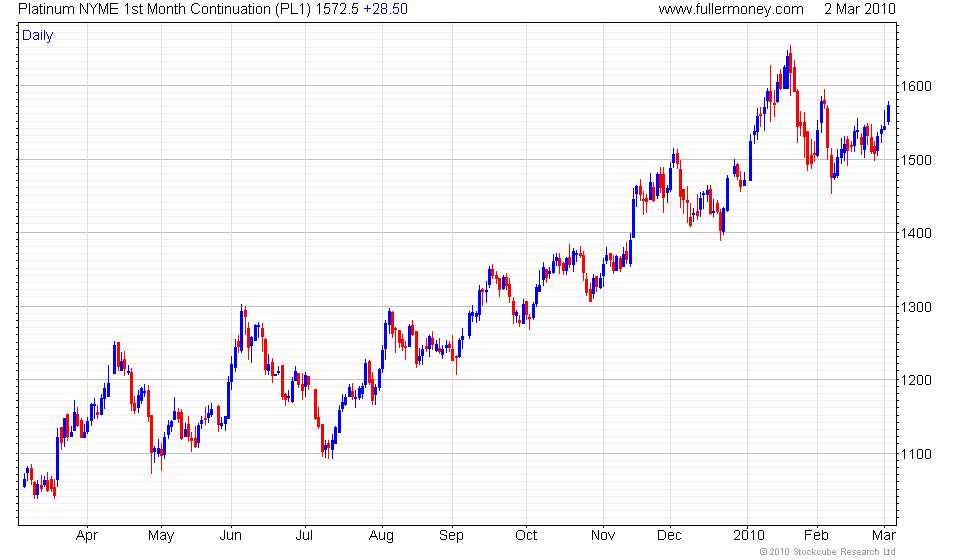Click the Sep label on the time axis

click(x=451, y=536)
